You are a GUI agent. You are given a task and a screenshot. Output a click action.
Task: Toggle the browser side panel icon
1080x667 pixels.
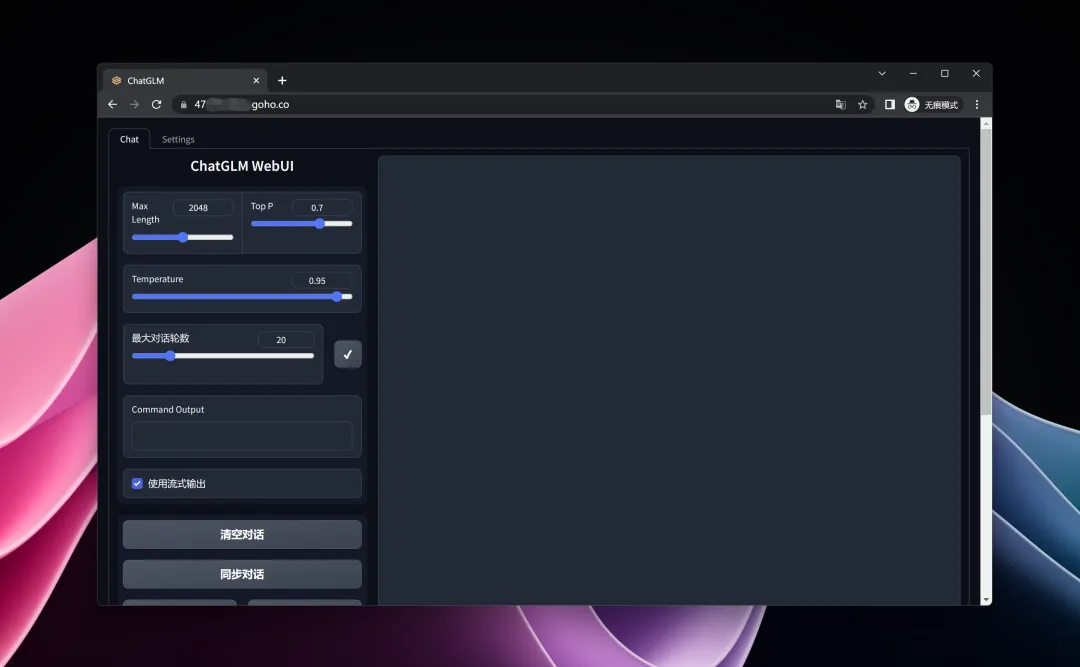[890, 105]
